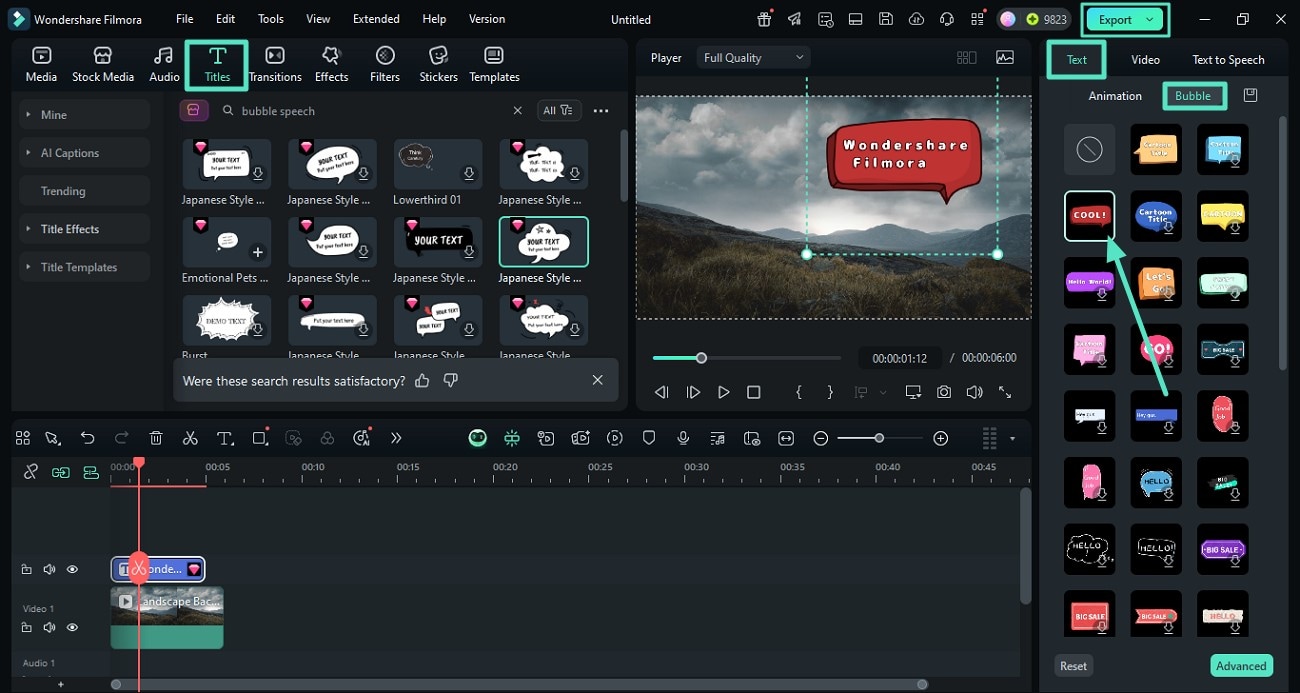Open the headset support icon
The height and width of the screenshot is (693, 1300).
(947, 19)
